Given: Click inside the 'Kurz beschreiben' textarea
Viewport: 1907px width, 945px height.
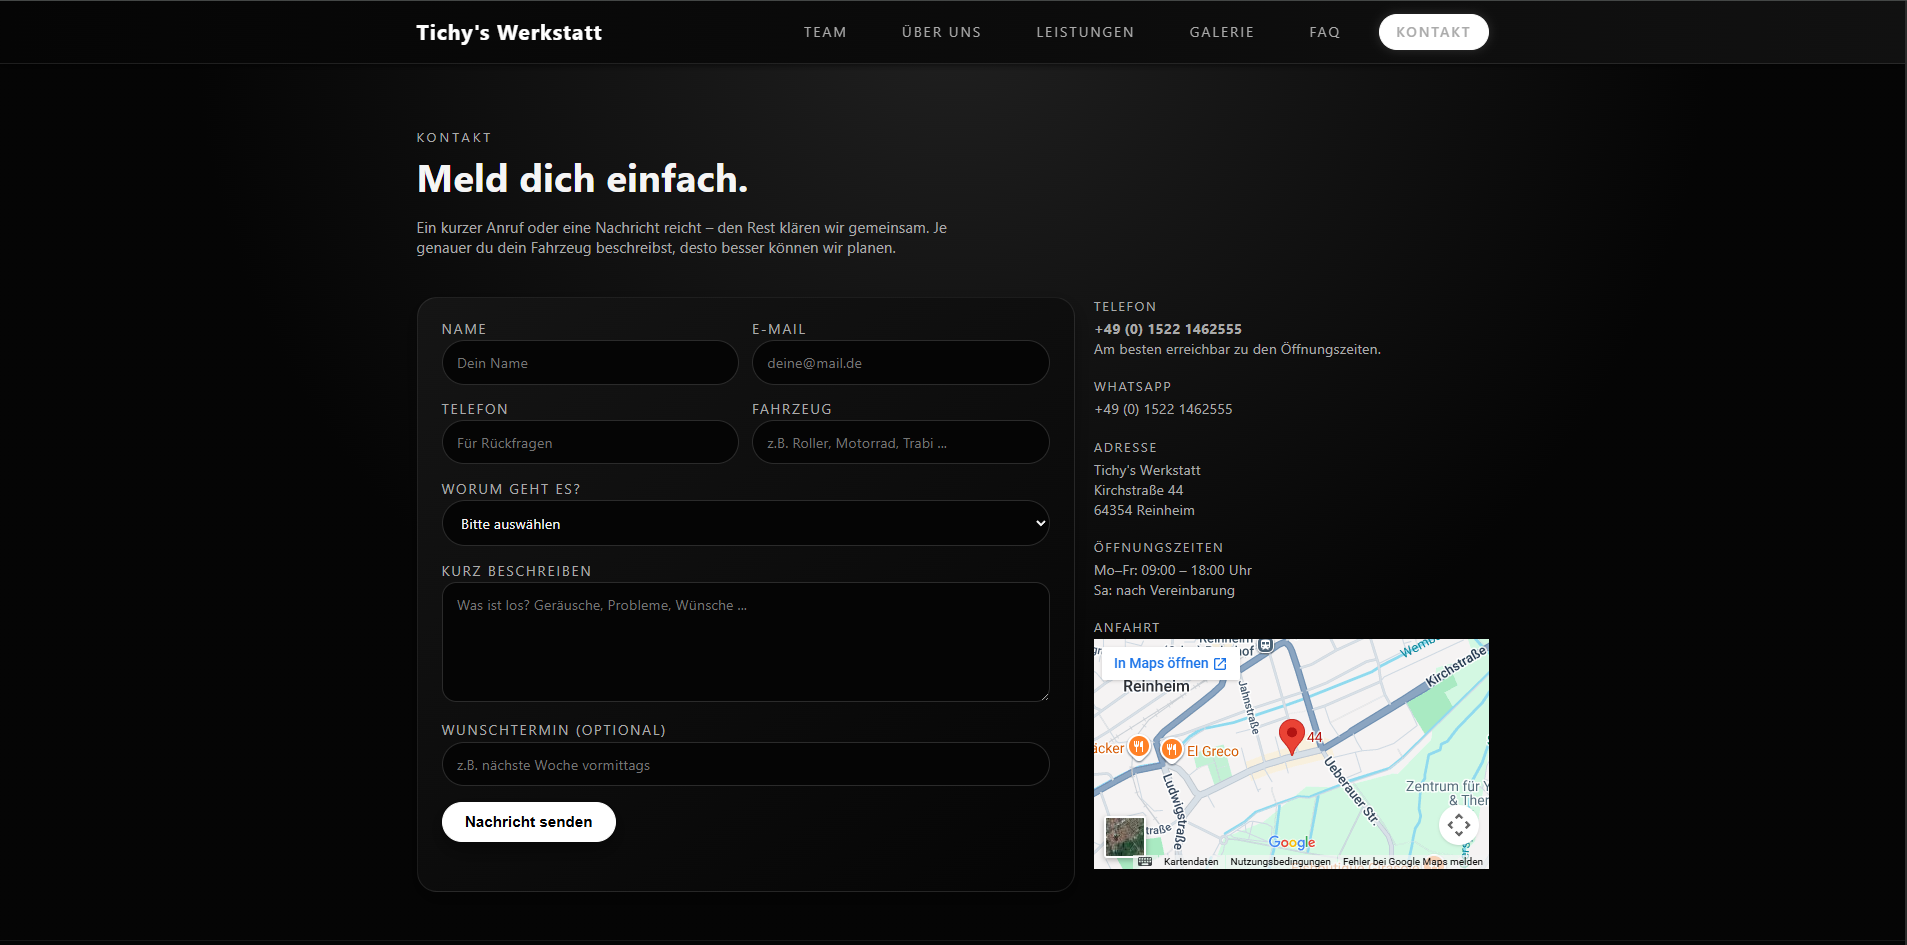Looking at the screenshot, I should click(745, 642).
